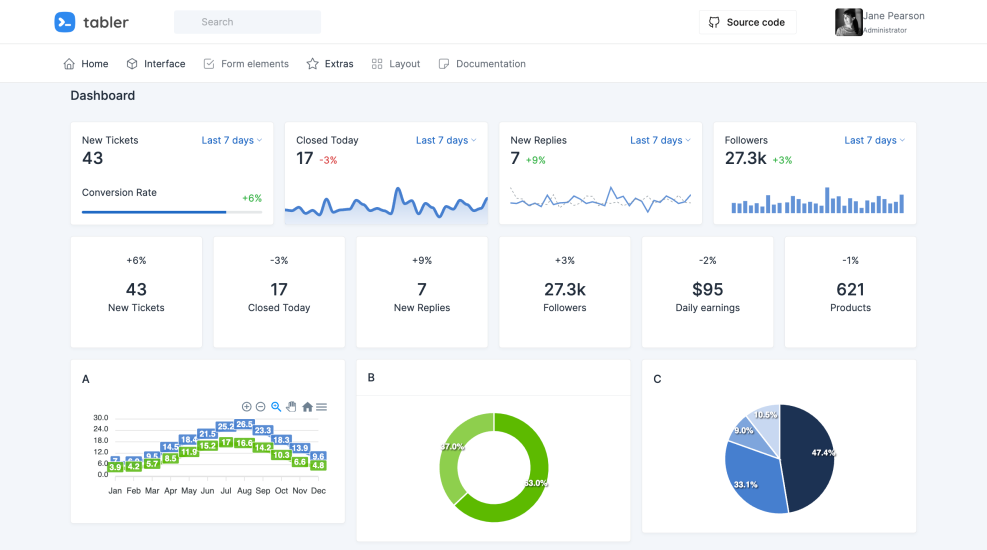The width and height of the screenshot is (987, 550).
Task: Open New Replies Last 7 days dropdown
Action: tap(660, 141)
